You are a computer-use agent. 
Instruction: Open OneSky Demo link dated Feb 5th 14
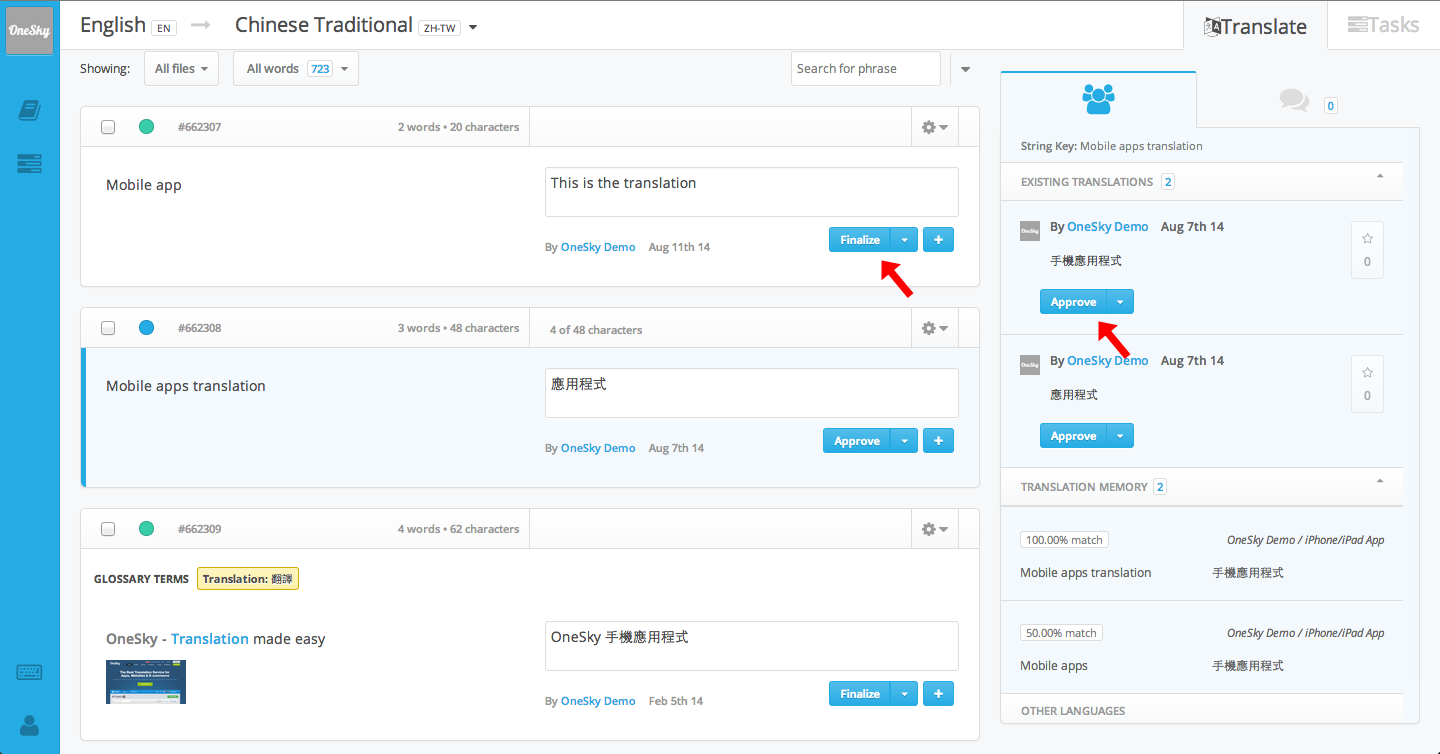[x=598, y=701]
